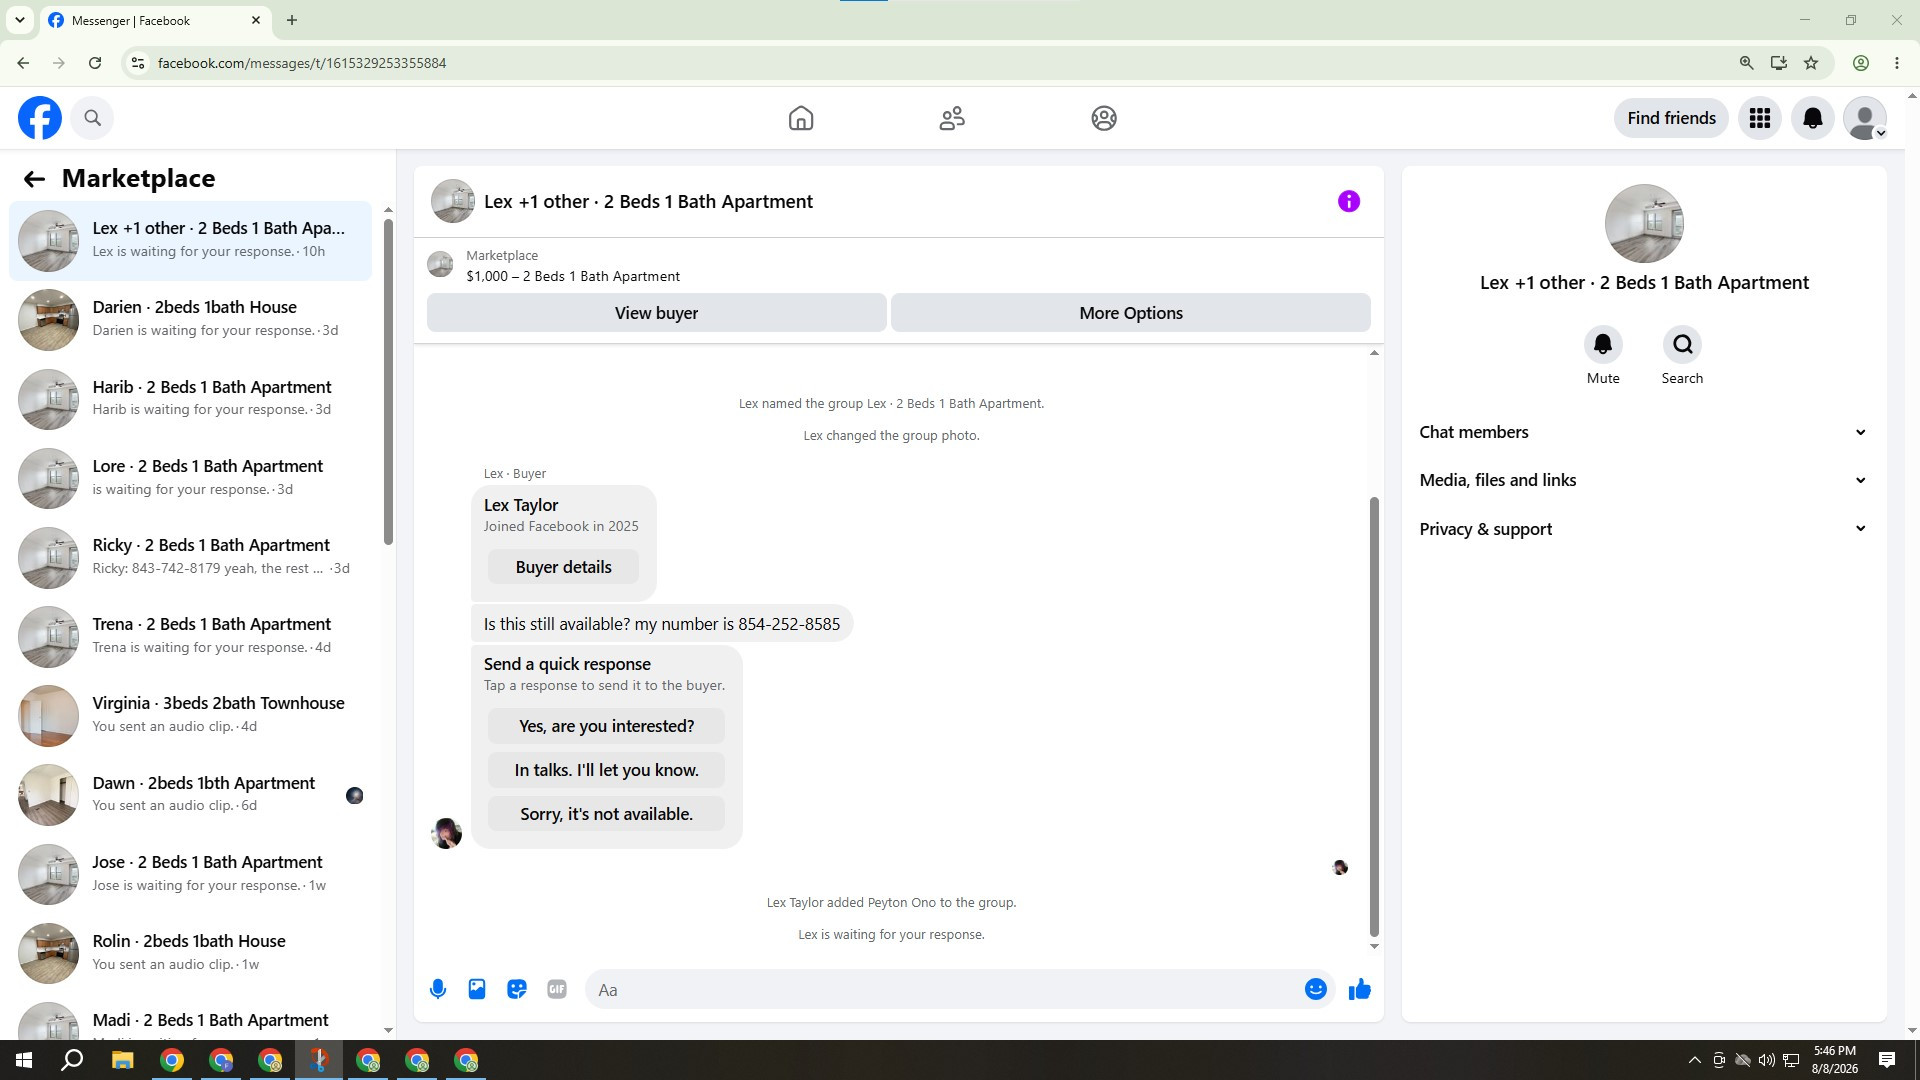Select the Messenger | Facebook tab
Image resolution: width=1920 pixels, height=1080 pixels.
(155, 20)
